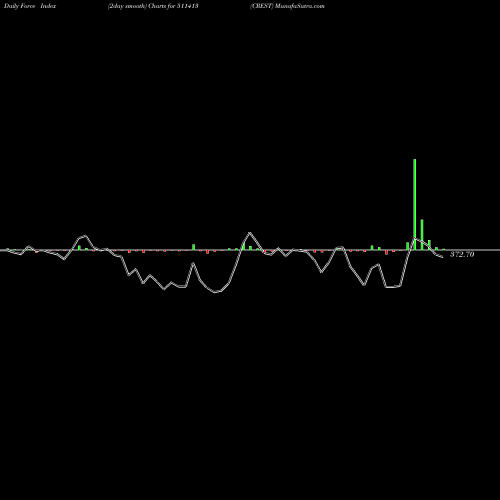Click the 'Daily Force Index' title text

point(30,6)
